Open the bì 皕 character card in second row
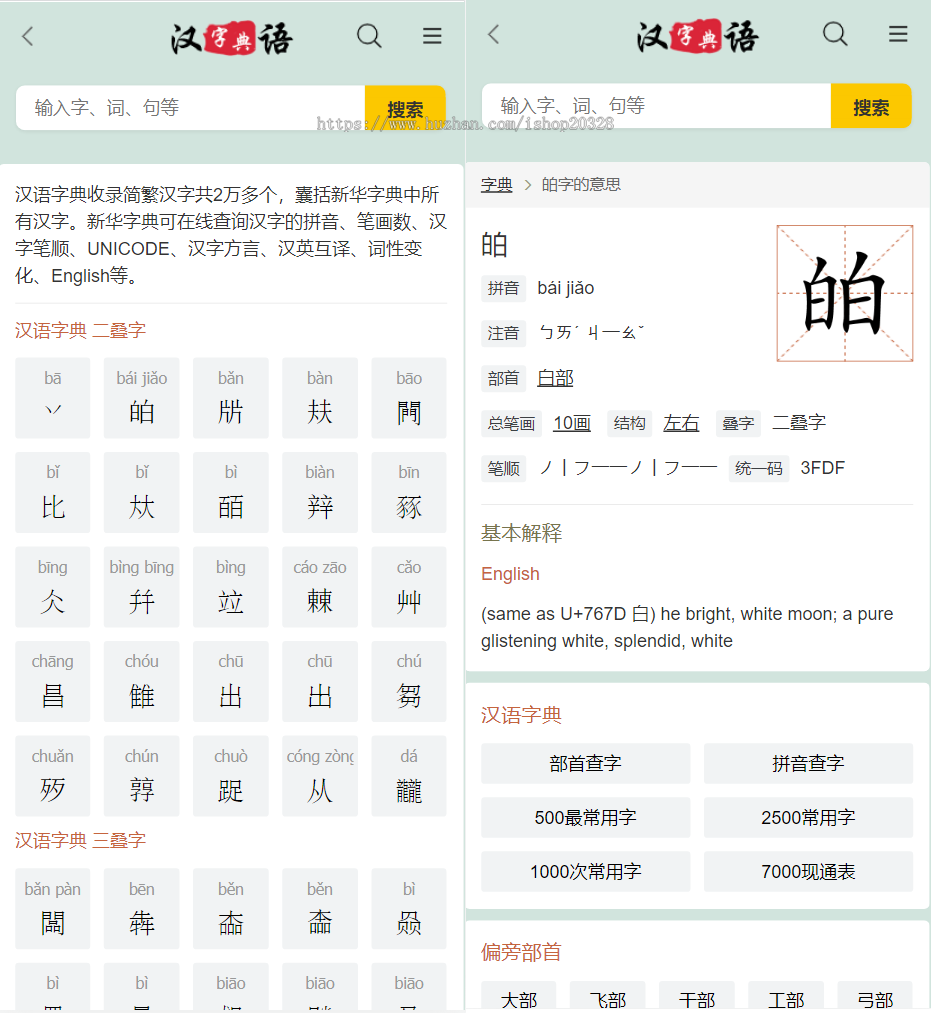Image resolution: width=931 pixels, height=1013 pixels. point(231,493)
